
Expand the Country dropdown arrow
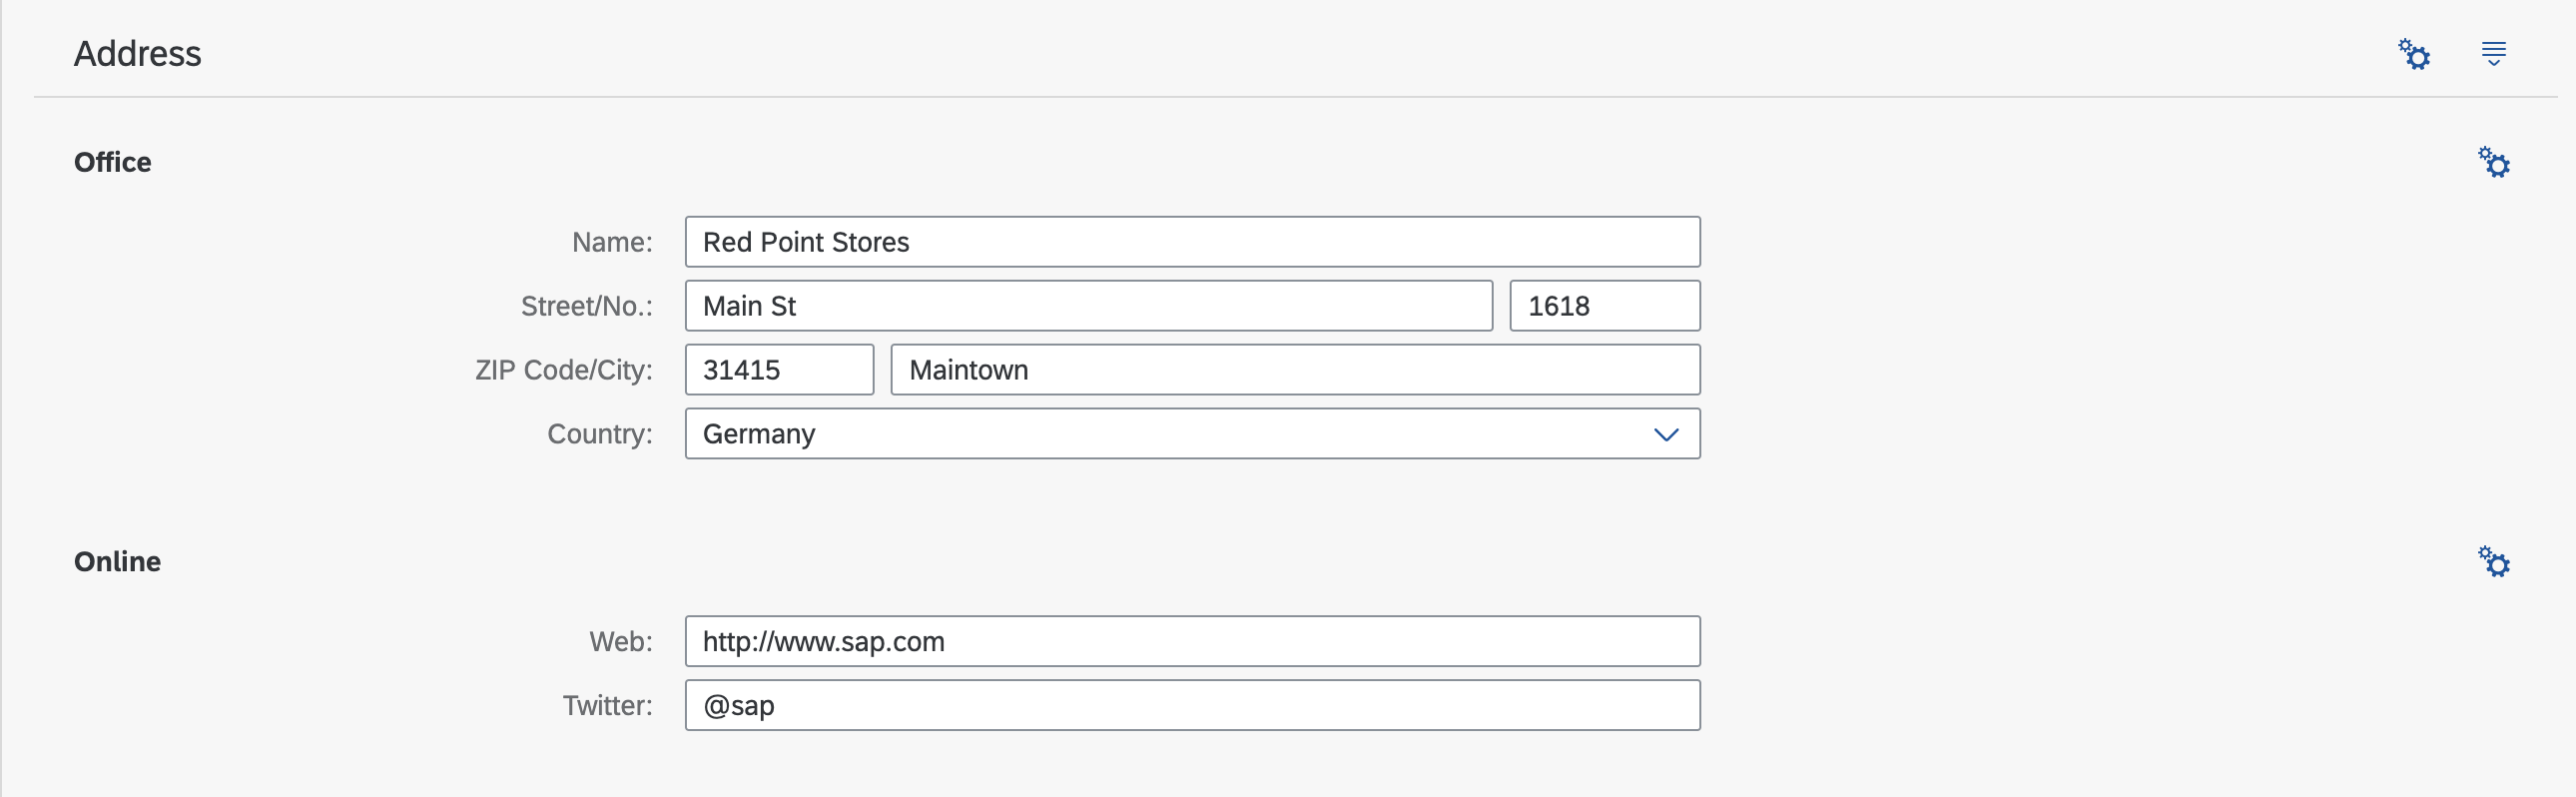pyautogui.click(x=1666, y=434)
